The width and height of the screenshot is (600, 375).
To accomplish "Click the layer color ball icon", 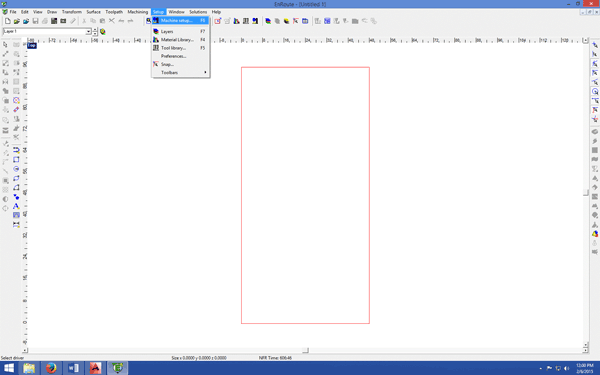I will click(x=103, y=32).
